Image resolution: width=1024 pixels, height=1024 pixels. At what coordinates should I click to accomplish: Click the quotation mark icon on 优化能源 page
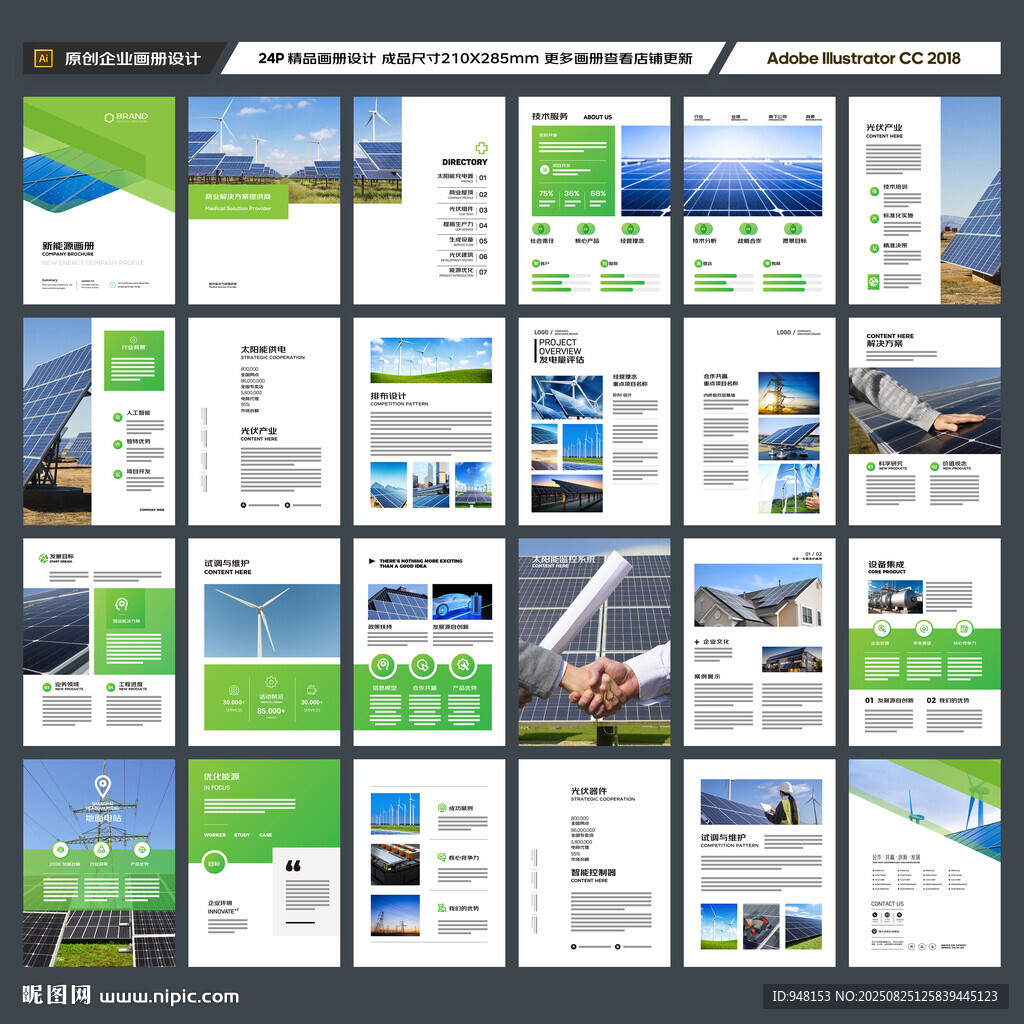(x=293, y=866)
